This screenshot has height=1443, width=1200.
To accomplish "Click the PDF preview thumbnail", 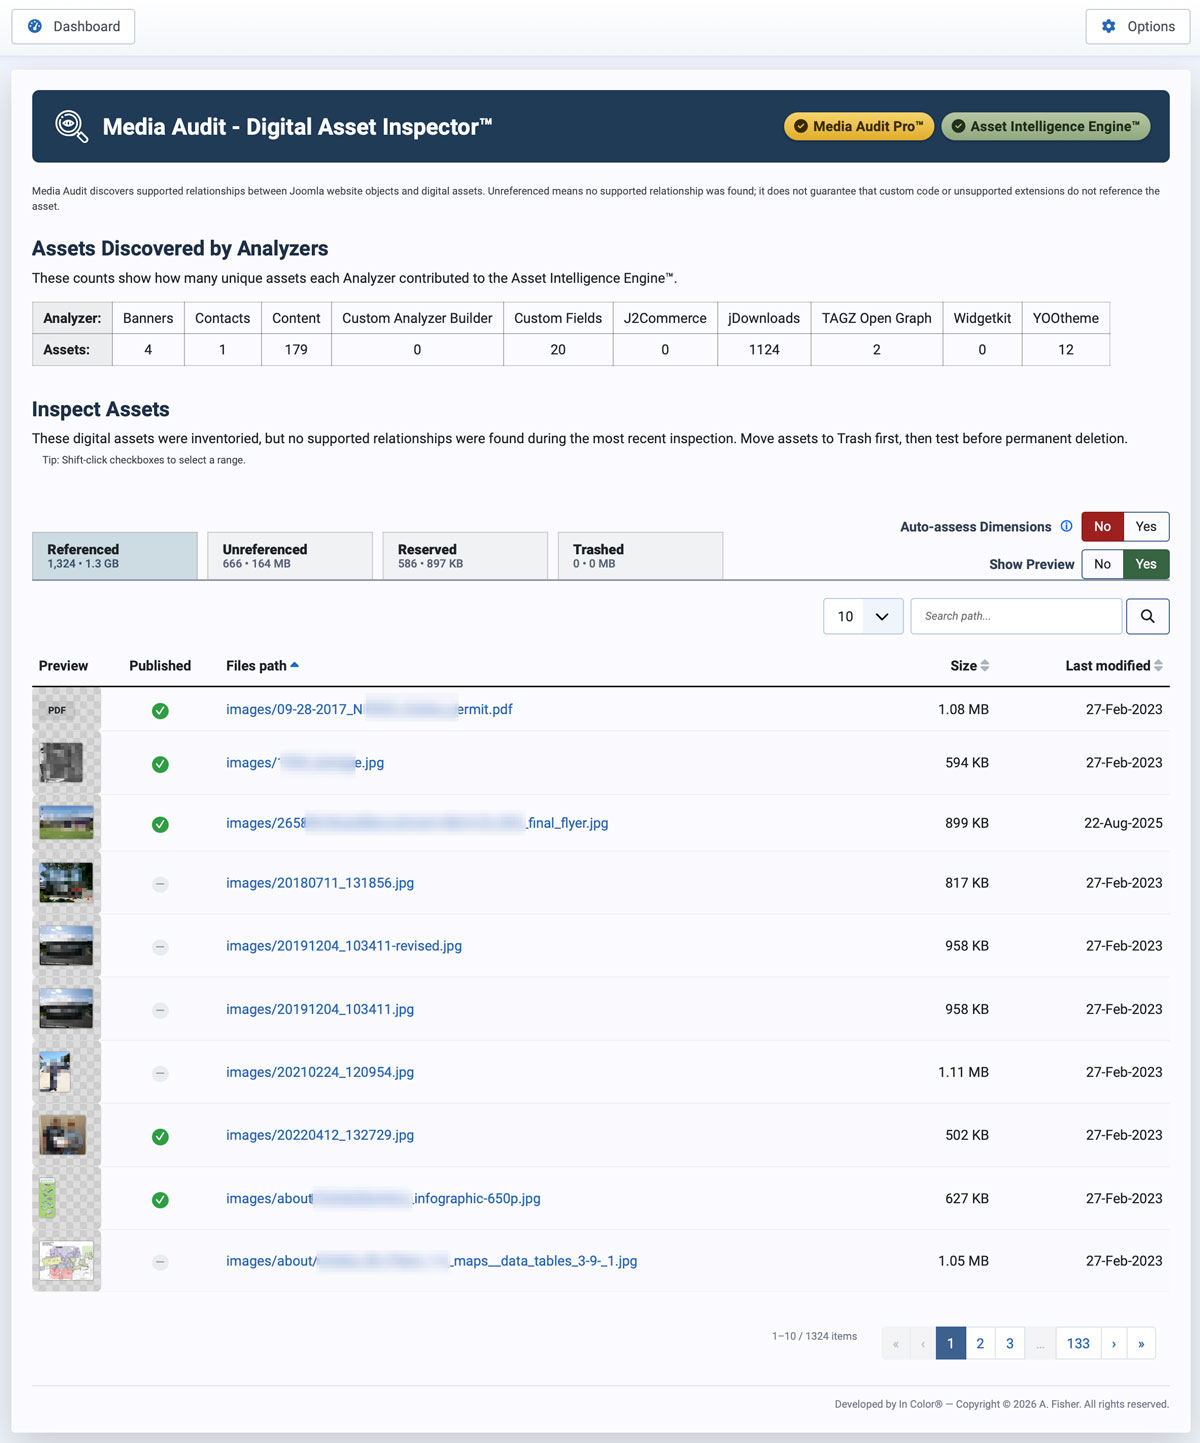I will (x=57, y=710).
